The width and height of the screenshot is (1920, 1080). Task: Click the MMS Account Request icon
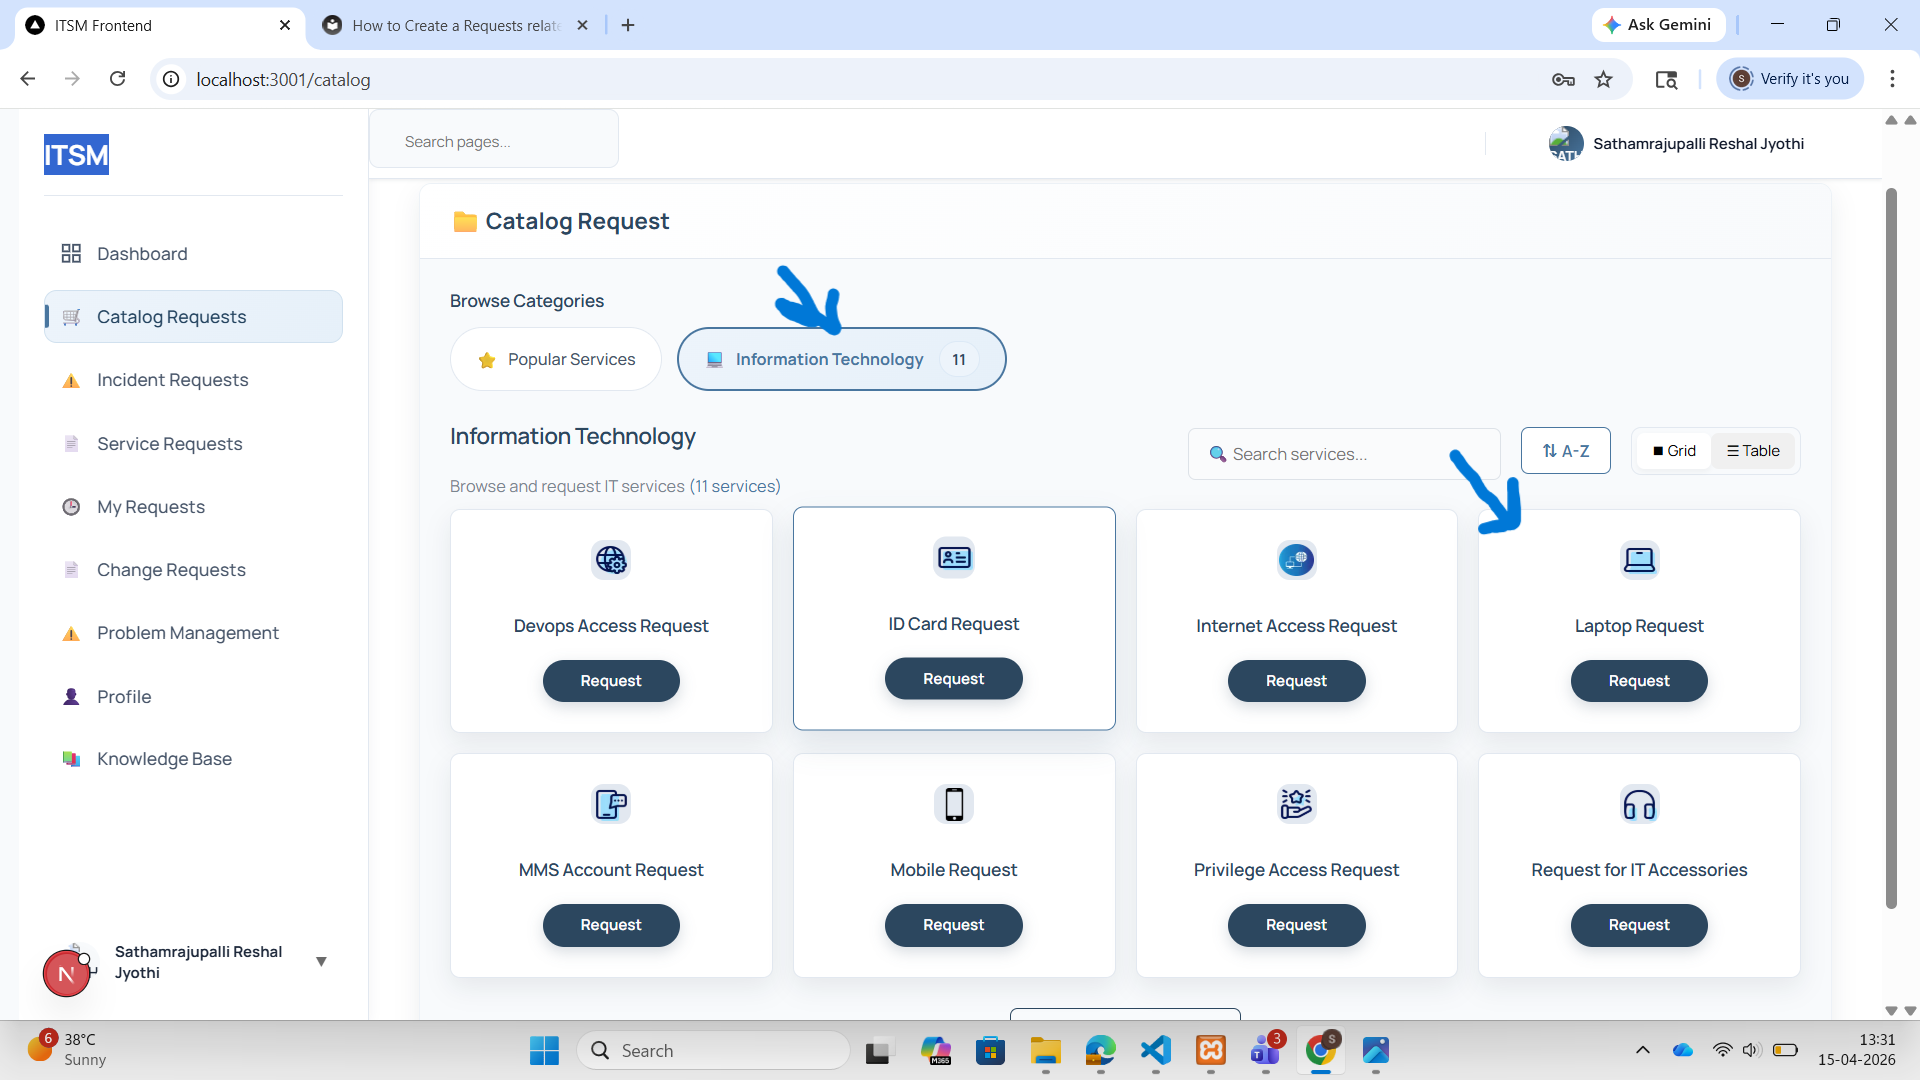pyautogui.click(x=611, y=804)
